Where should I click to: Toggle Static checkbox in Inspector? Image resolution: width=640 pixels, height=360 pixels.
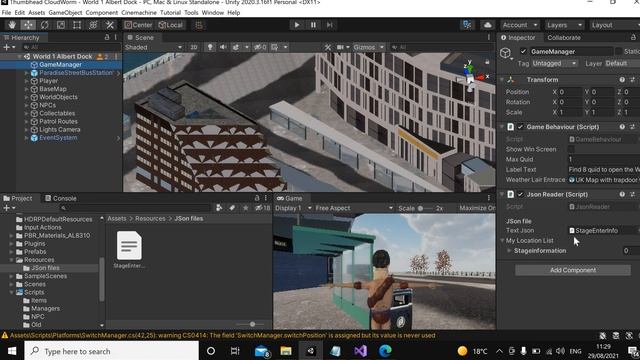(x=618, y=51)
